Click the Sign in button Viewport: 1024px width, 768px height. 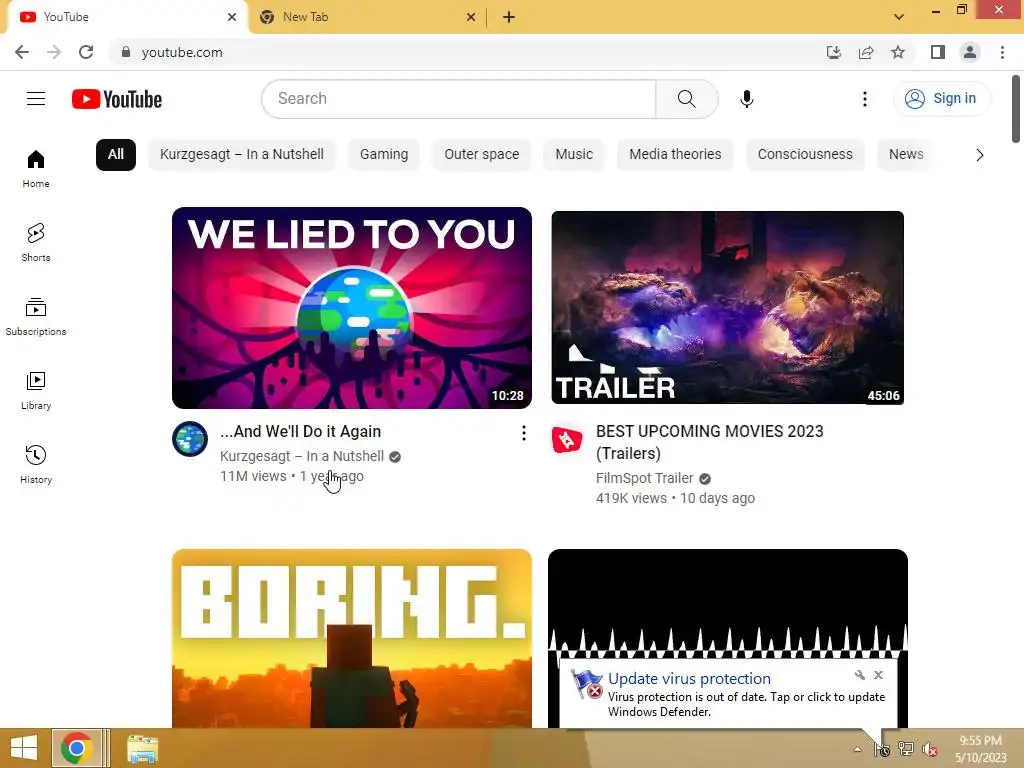tap(941, 99)
